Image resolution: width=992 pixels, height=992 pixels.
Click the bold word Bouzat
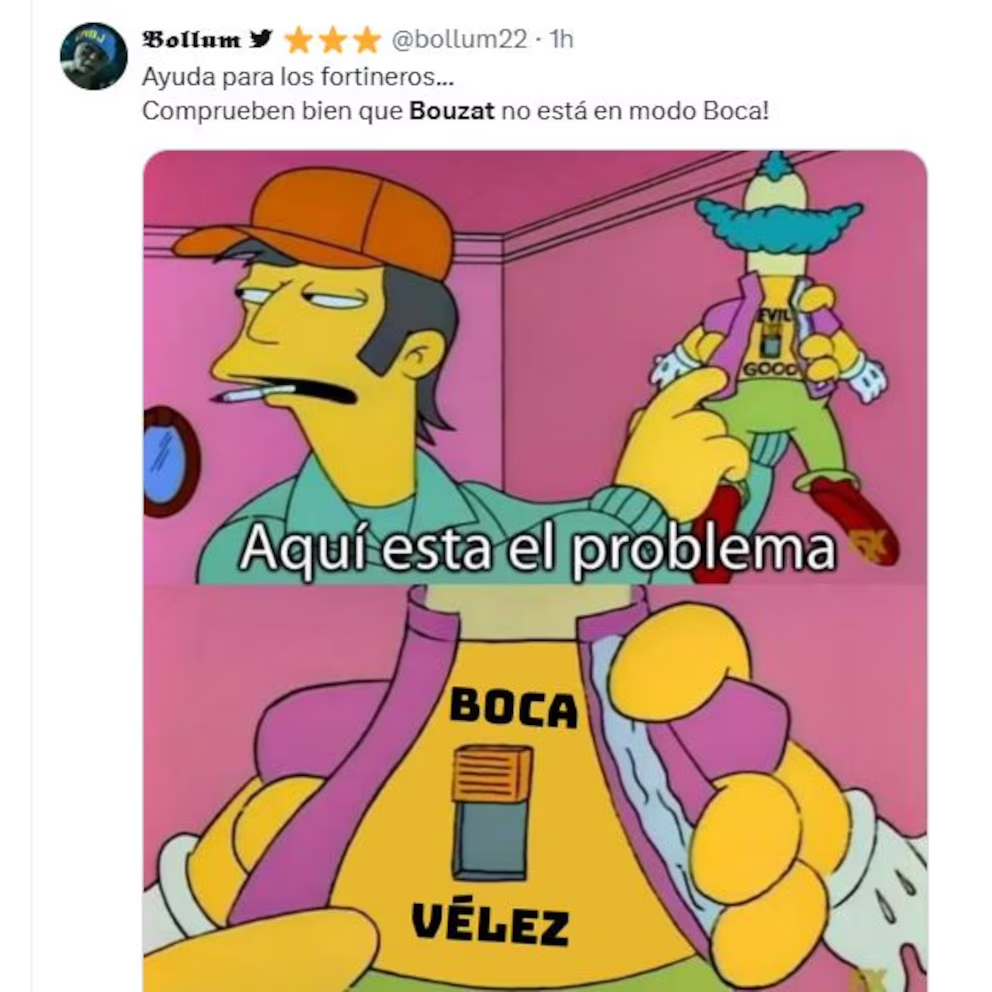point(452,111)
